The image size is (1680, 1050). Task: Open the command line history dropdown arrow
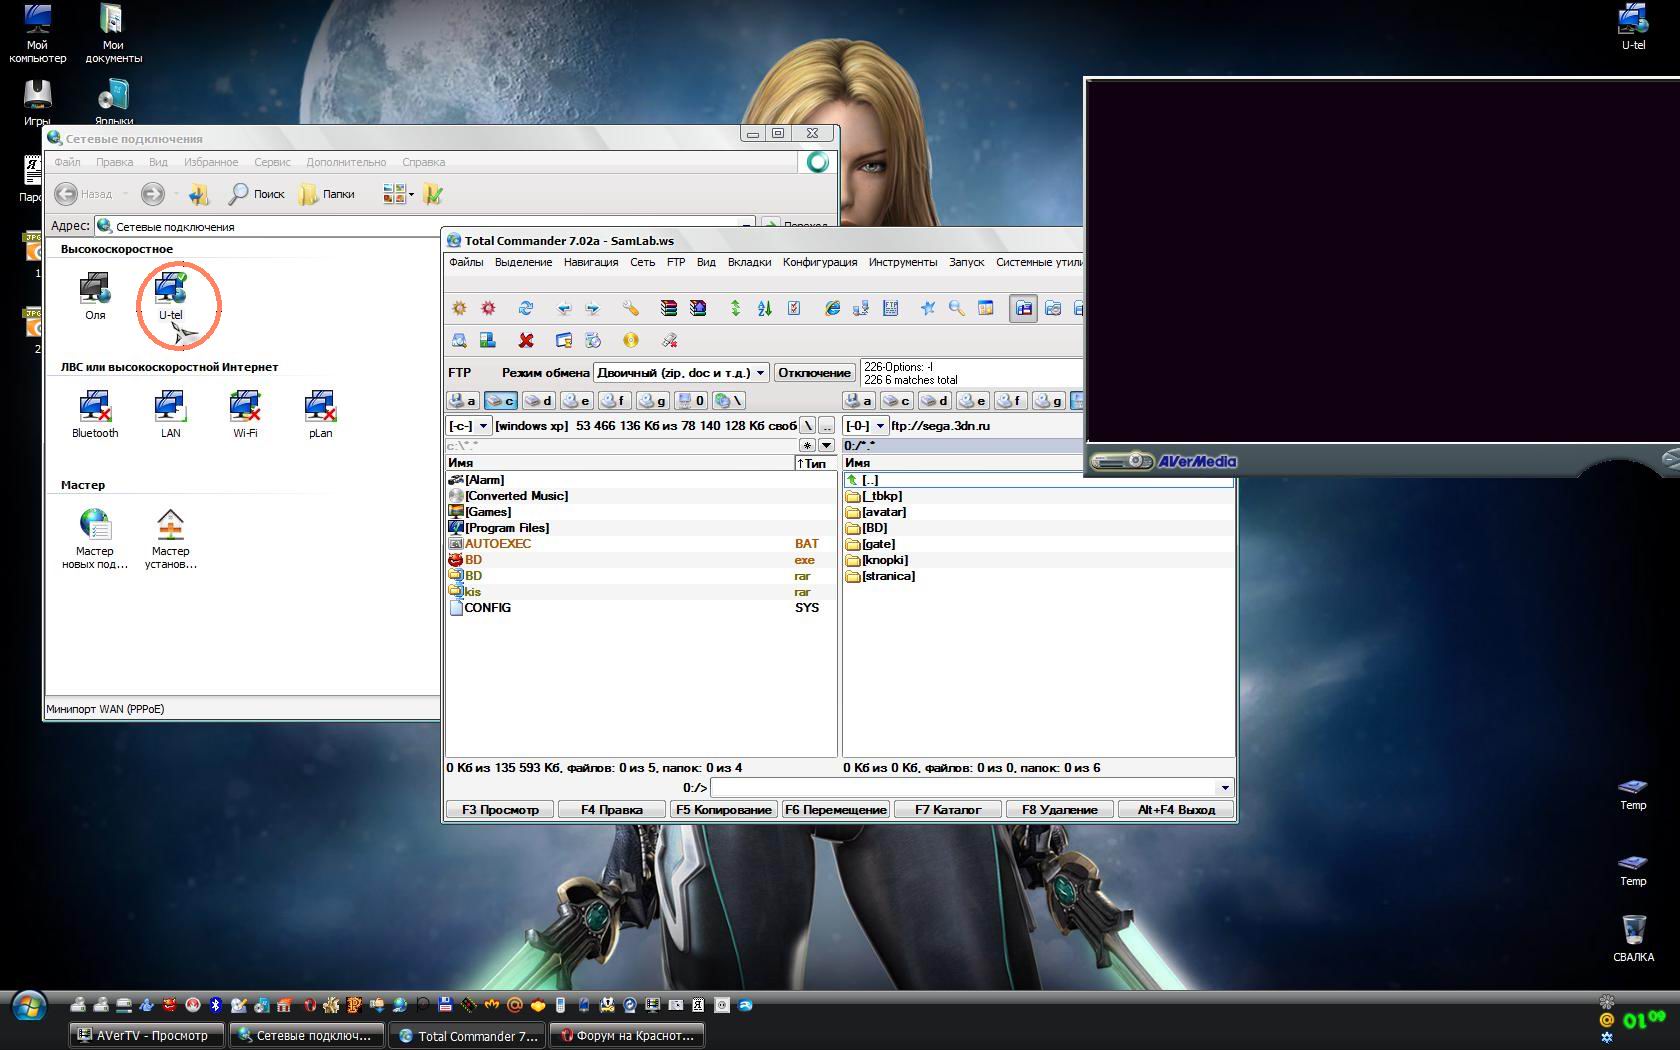point(1225,788)
